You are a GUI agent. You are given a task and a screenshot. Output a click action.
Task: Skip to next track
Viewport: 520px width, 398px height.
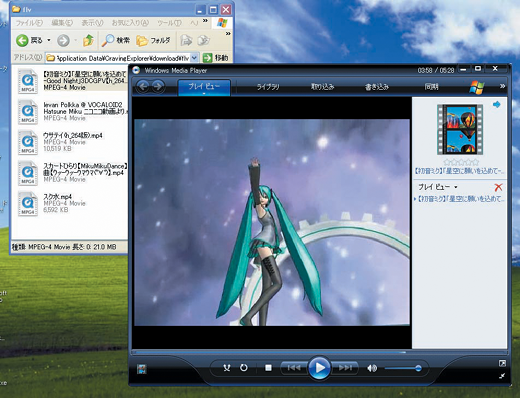tap(345, 368)
